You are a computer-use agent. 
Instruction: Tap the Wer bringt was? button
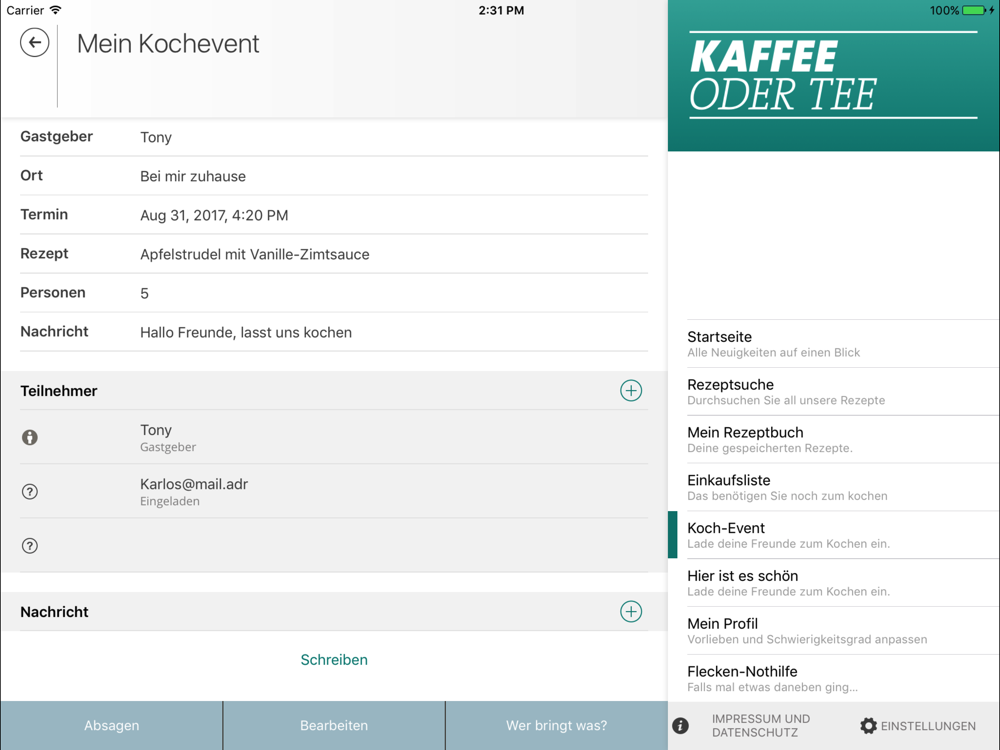pos(557,726)
